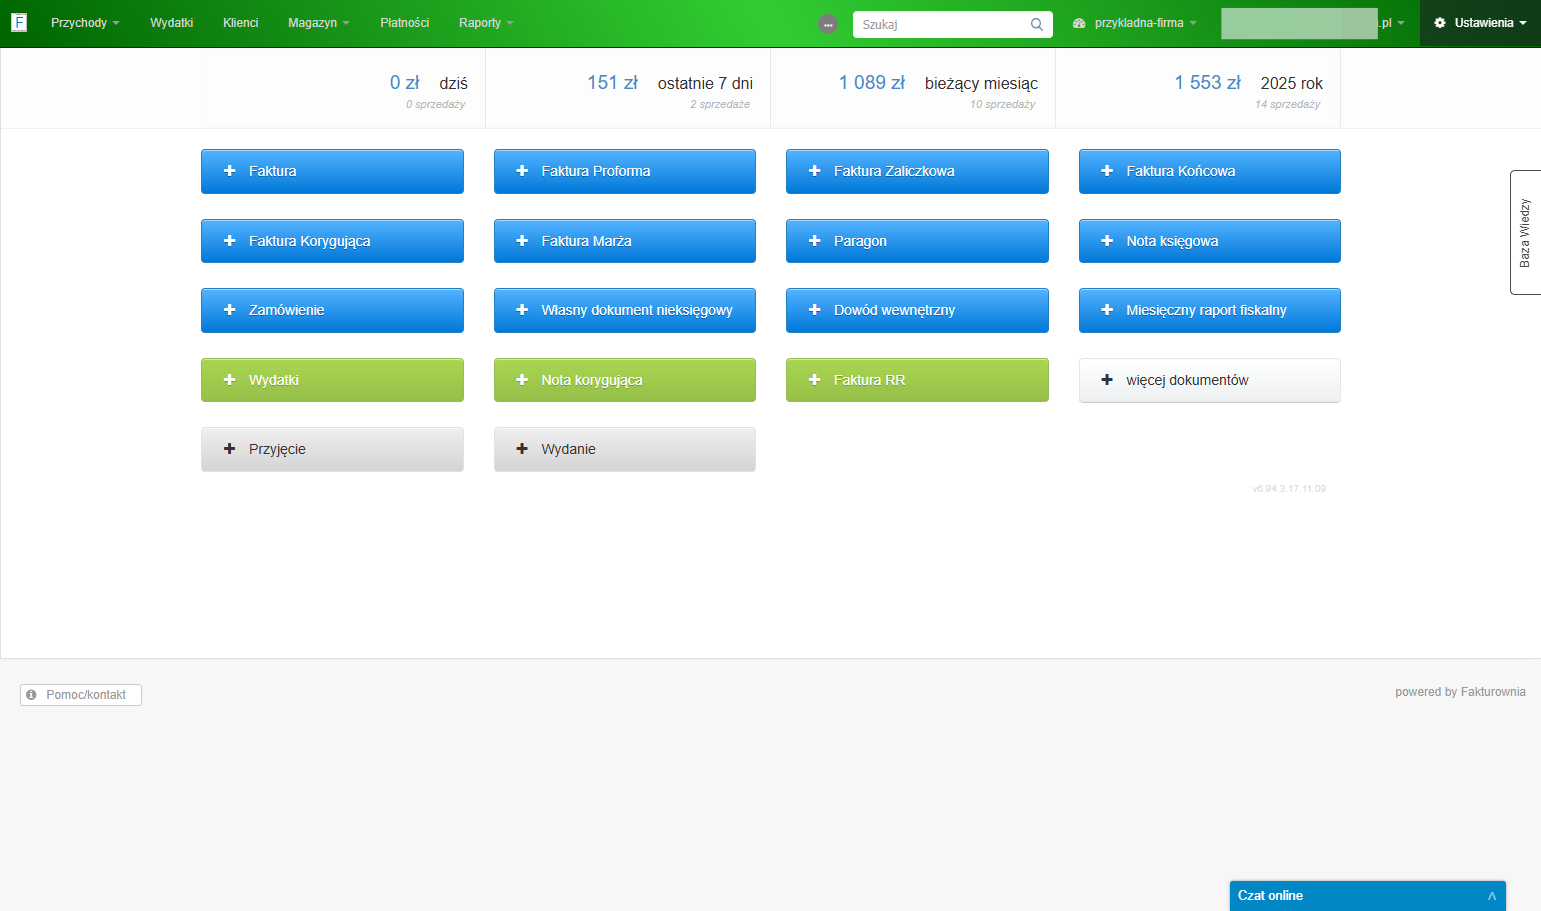Image resolution: width=1541 pixels, height=911 pixels.
Task: Click the powered by Fakturownia link
Action: tap(1460, 692)
